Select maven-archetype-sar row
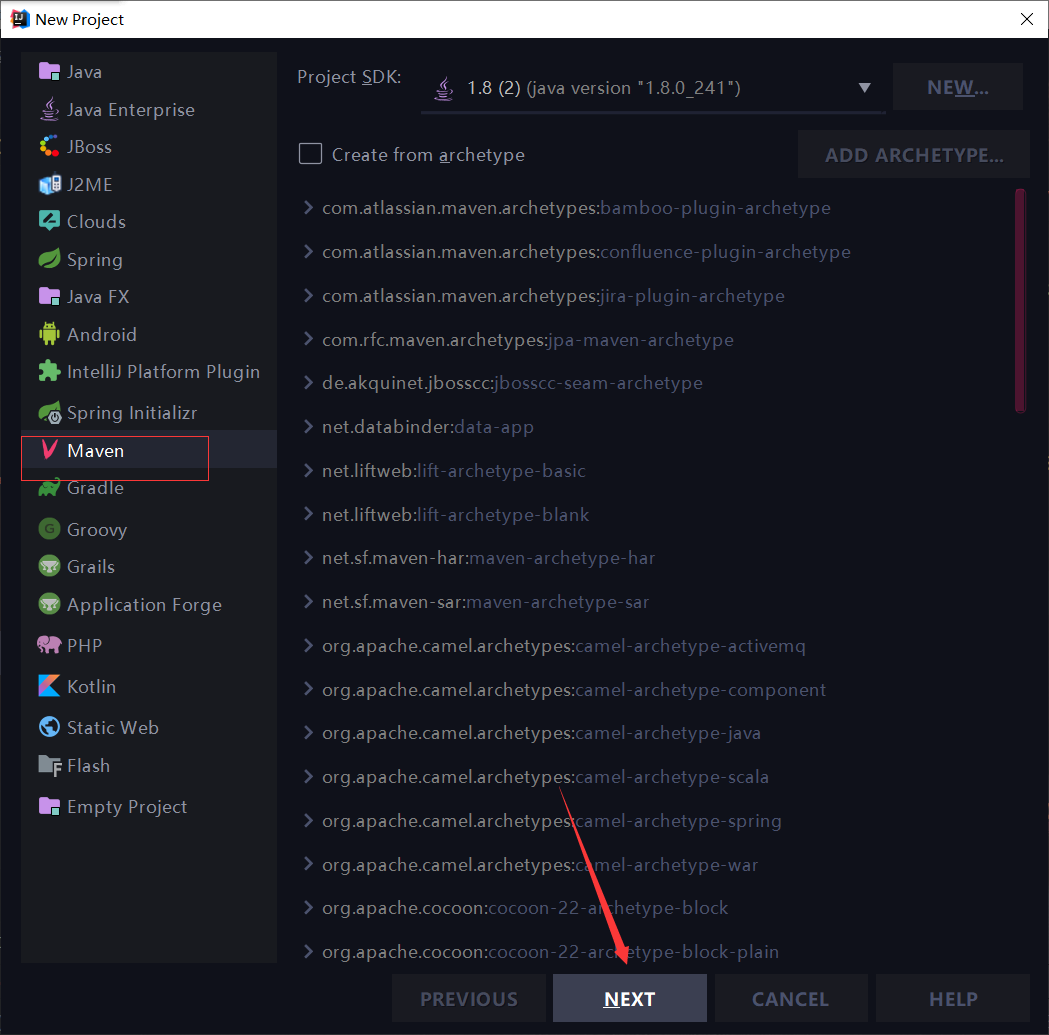The height and width of the screenshot is (1035, 1049). pos(654,602)
